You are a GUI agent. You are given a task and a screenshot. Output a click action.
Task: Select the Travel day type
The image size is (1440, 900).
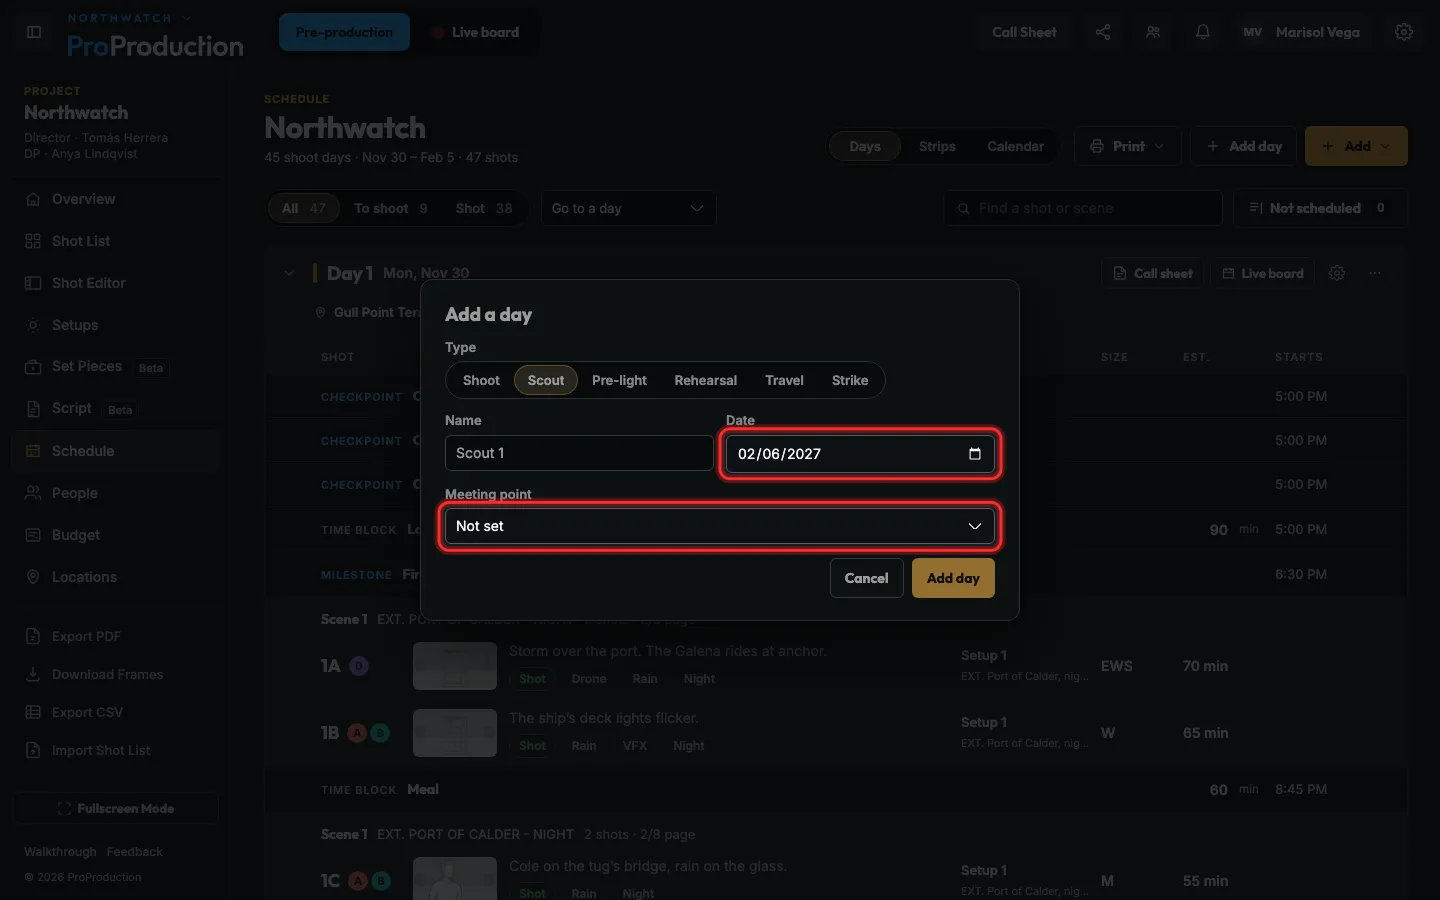click(784, 380)
